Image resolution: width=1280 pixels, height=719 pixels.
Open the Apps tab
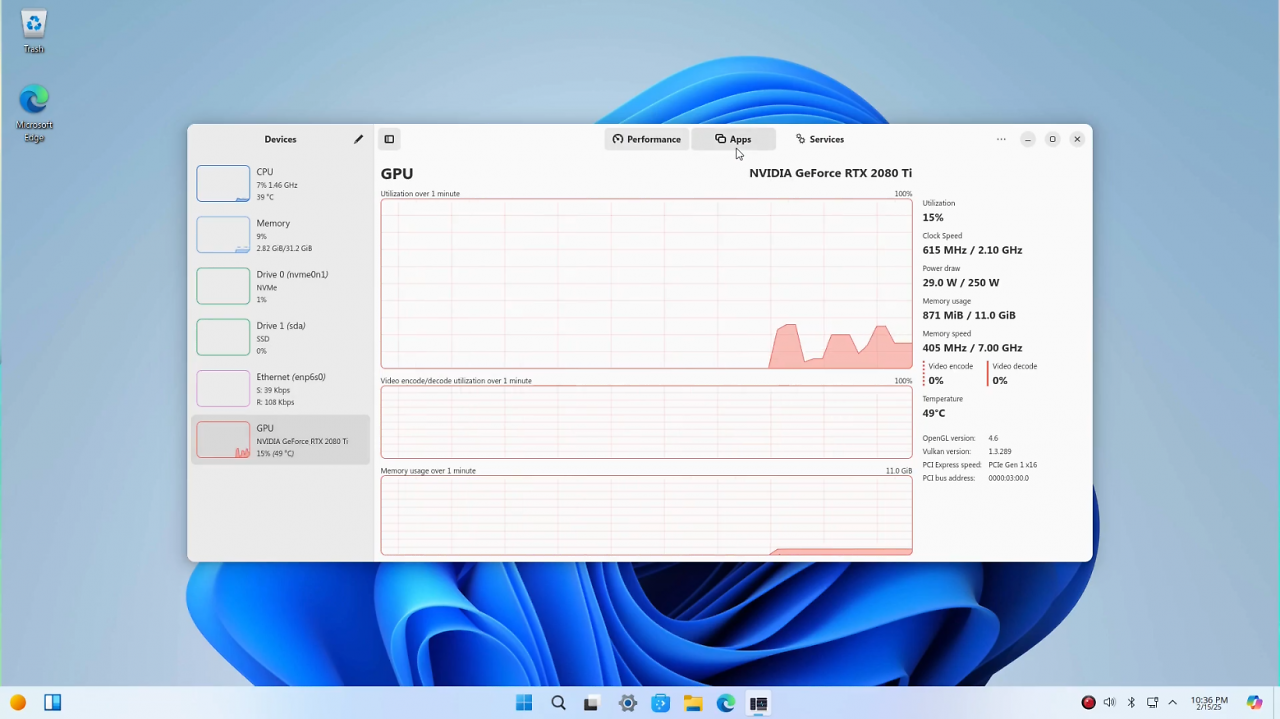point(733,139)
